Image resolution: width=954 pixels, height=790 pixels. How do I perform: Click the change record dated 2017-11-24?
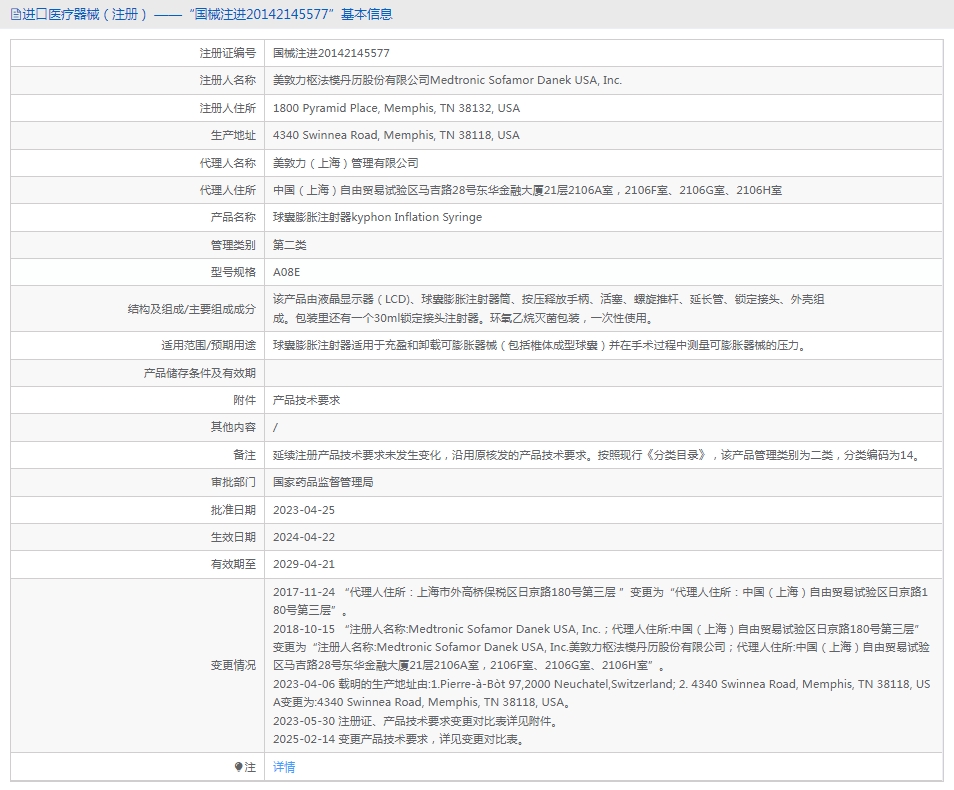tap(600, 601)
